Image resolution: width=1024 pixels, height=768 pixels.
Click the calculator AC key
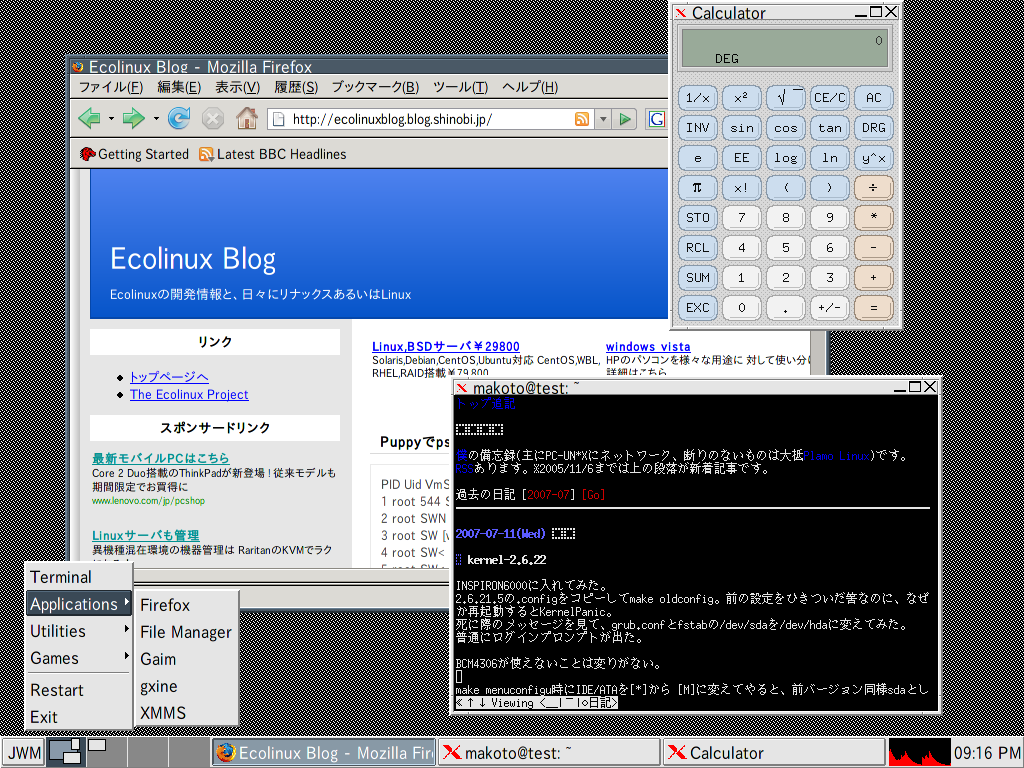pos(873,98)
